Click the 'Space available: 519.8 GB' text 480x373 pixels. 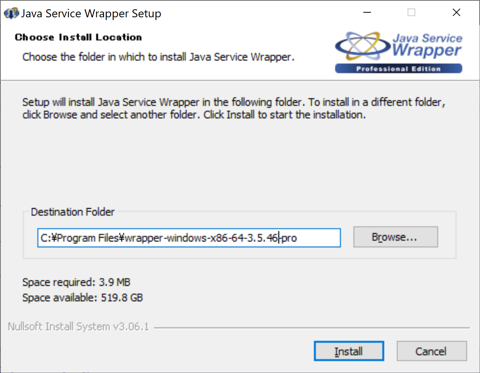83,297
